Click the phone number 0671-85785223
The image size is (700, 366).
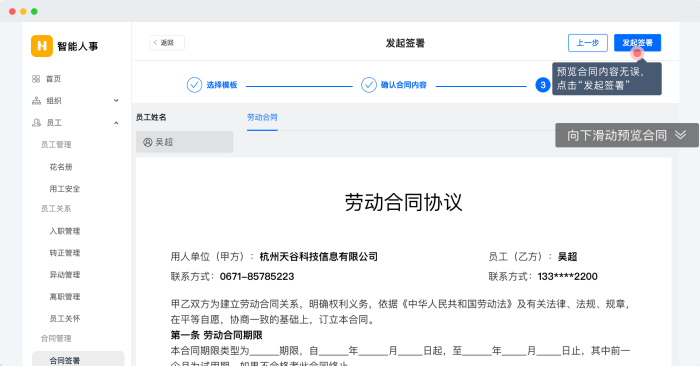click(257, 277)
